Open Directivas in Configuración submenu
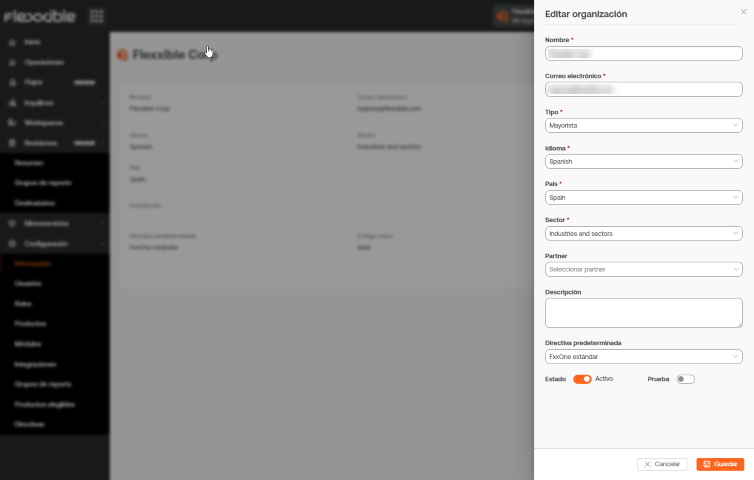Image resolution: width=754 pixels, height=480 pixels. [x=29, y=425]
